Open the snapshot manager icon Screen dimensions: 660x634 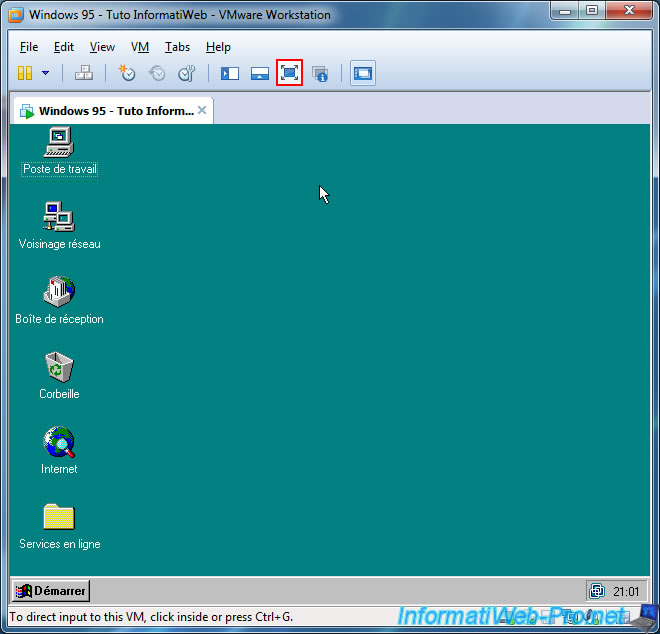click(x=186, y=73)
